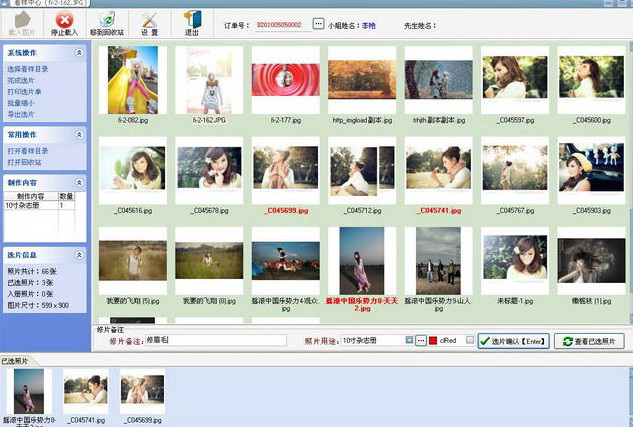633x427 pixels.
Task: Click 查看已选照片 view selected photos button
Action: click(589, 341)
